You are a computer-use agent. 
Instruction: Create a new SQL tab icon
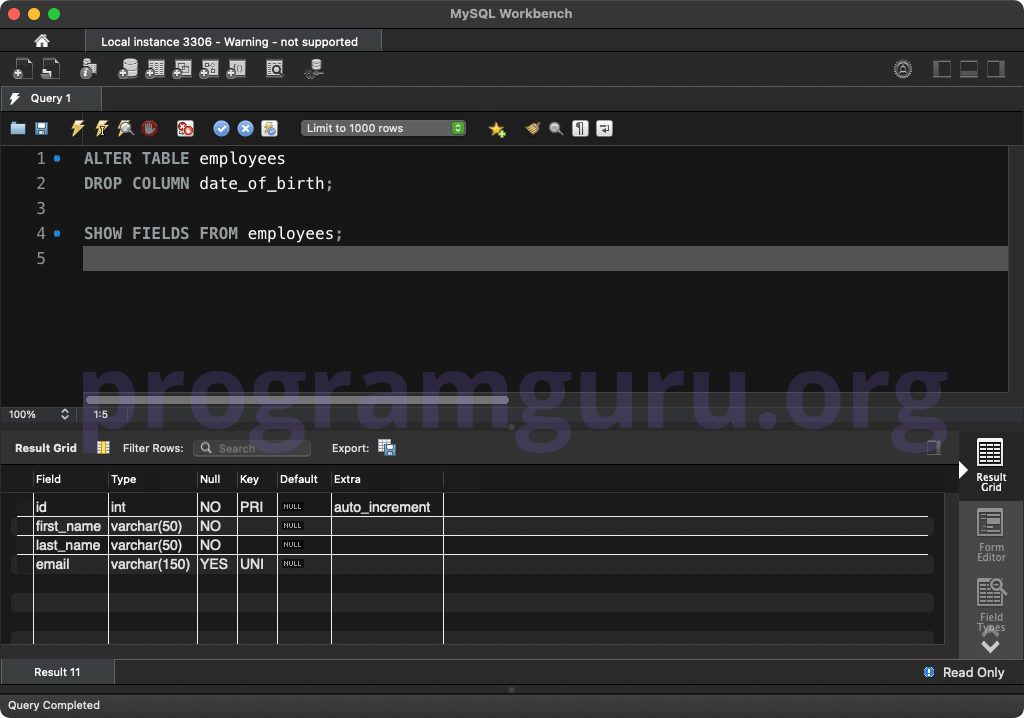22,69
